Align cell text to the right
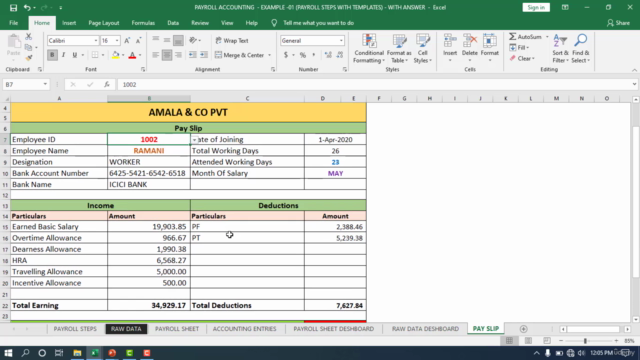 tap(178, 55)
